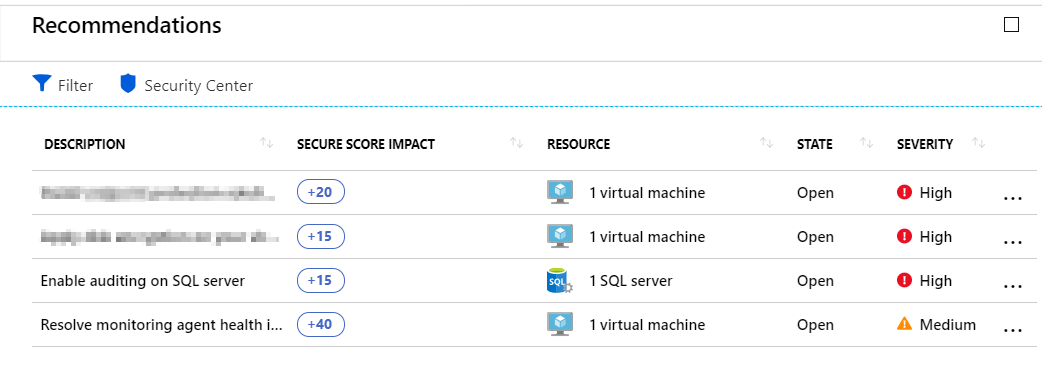Click the orange Medium severity warning icon
Screen dimensions: 1042x365
coord(904,324)
